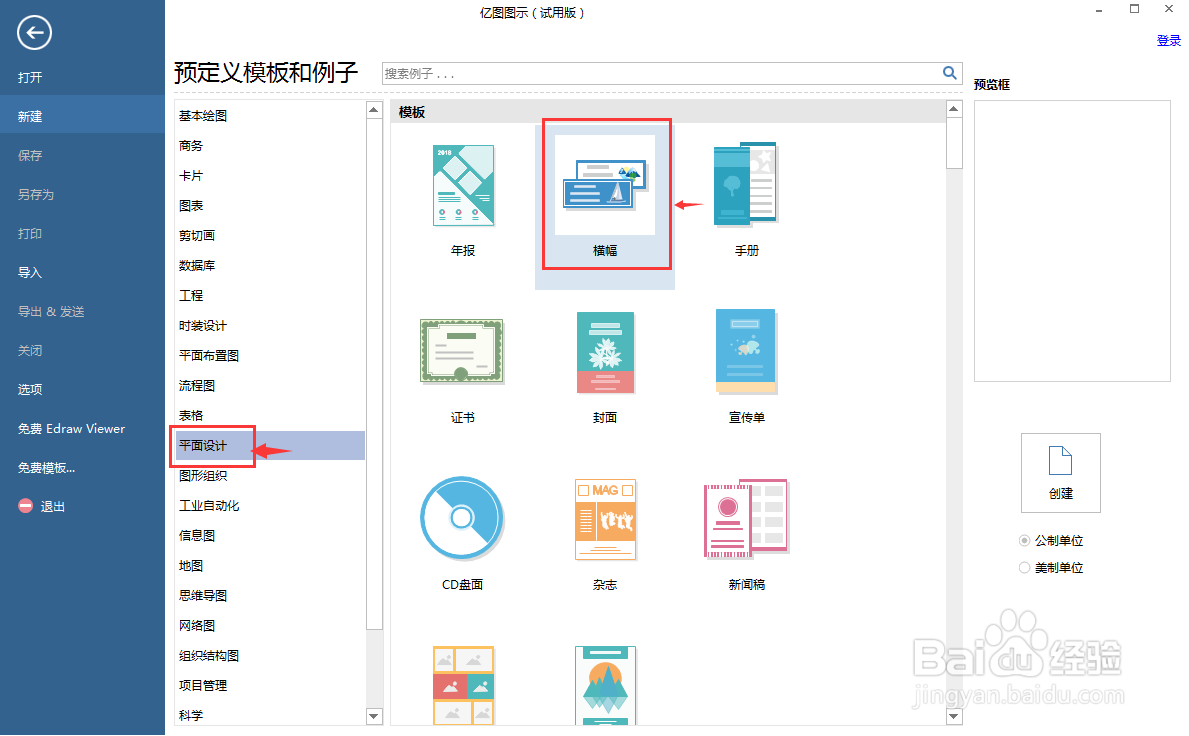Open the 封面 cover template
This screenshot has width=1189, height=736.
click(605, 352)
